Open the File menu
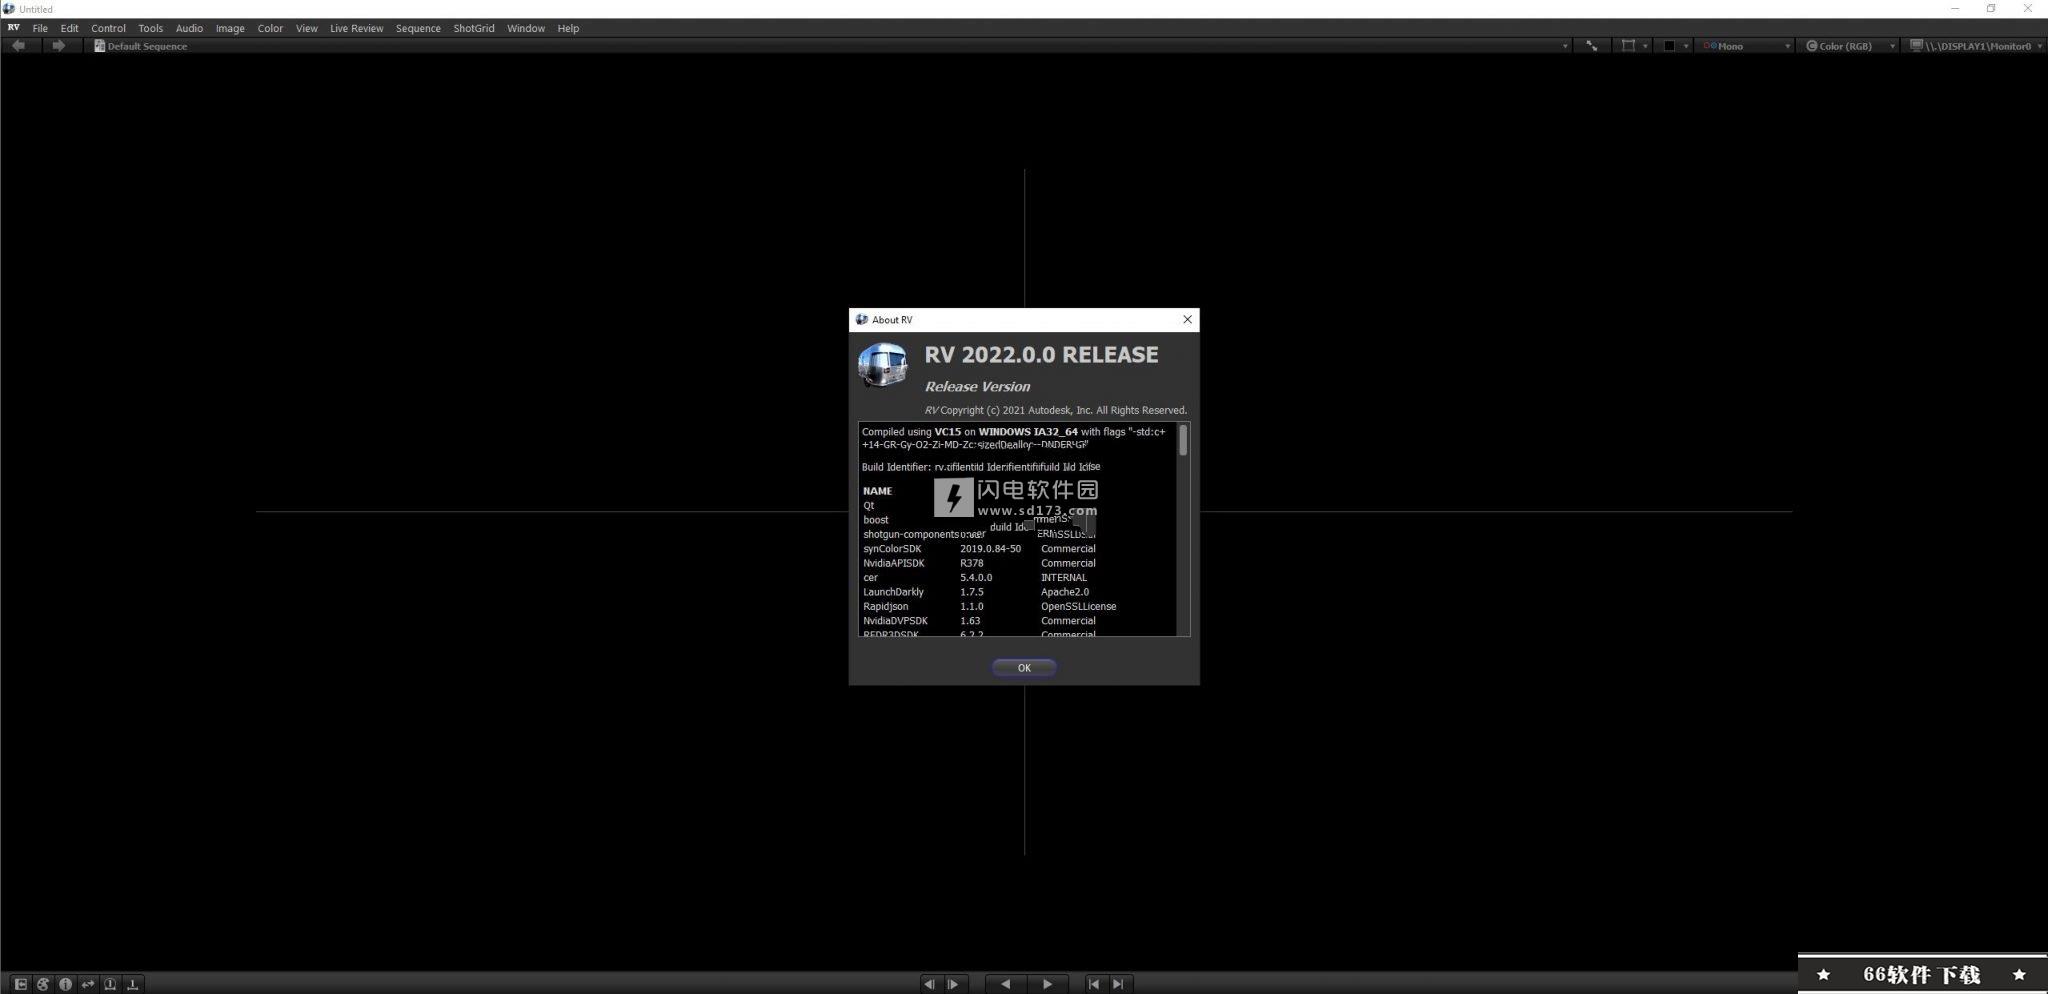 coord(40,28)
